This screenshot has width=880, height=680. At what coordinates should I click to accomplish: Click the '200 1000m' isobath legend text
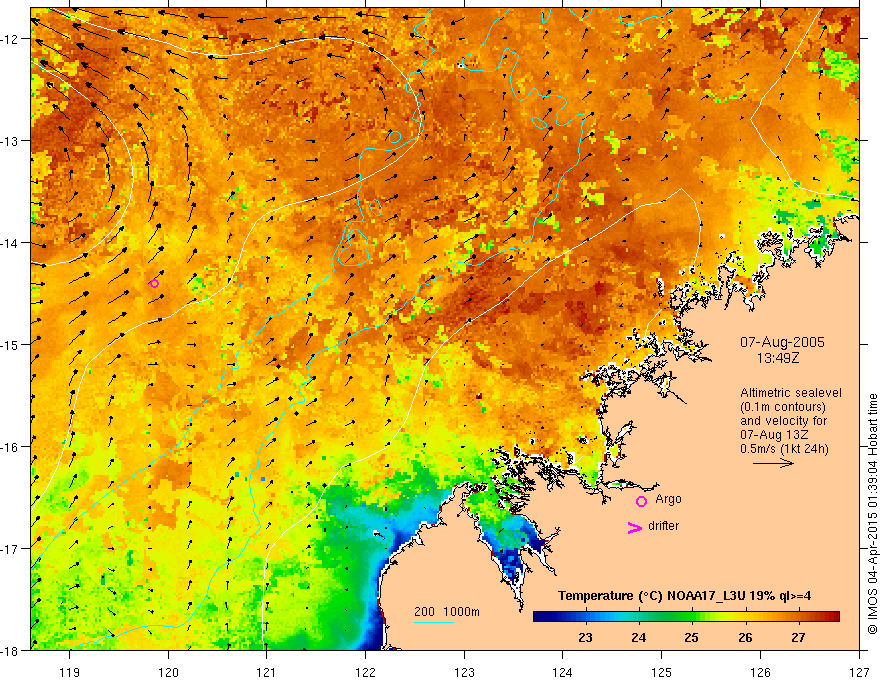[447, 612]
